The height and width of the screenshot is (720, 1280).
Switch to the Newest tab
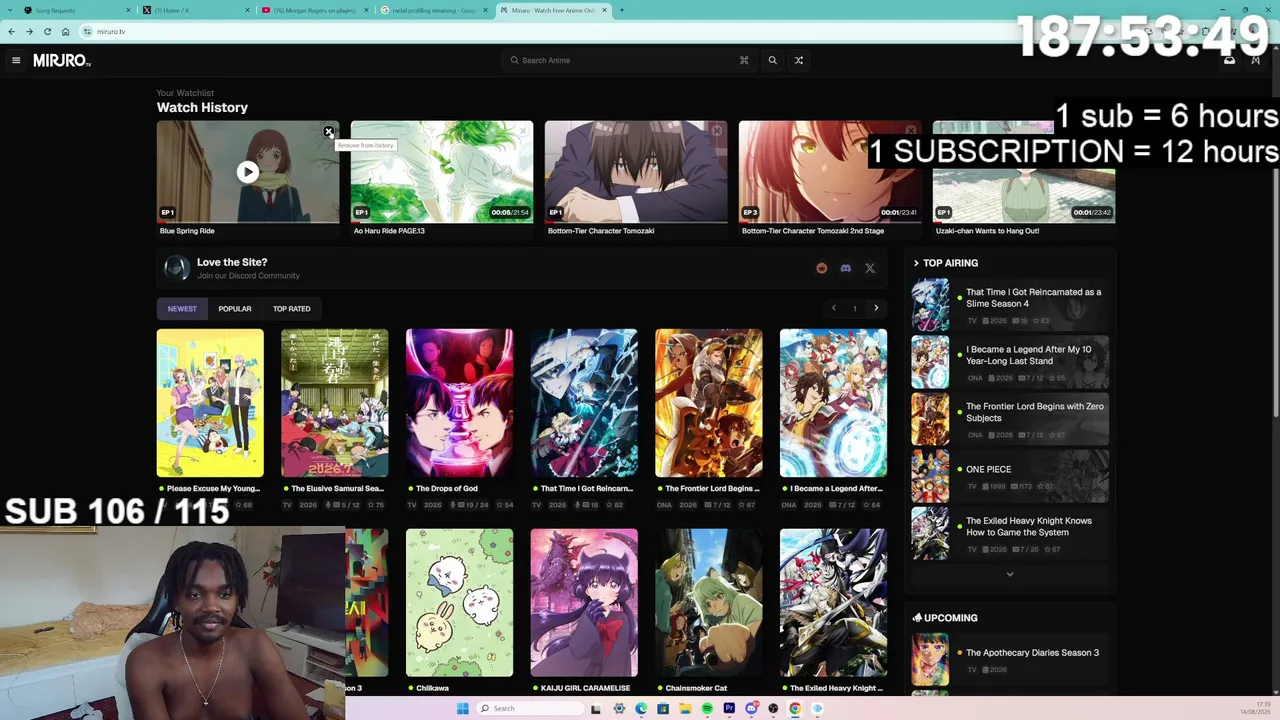click(x=182, y=308)
